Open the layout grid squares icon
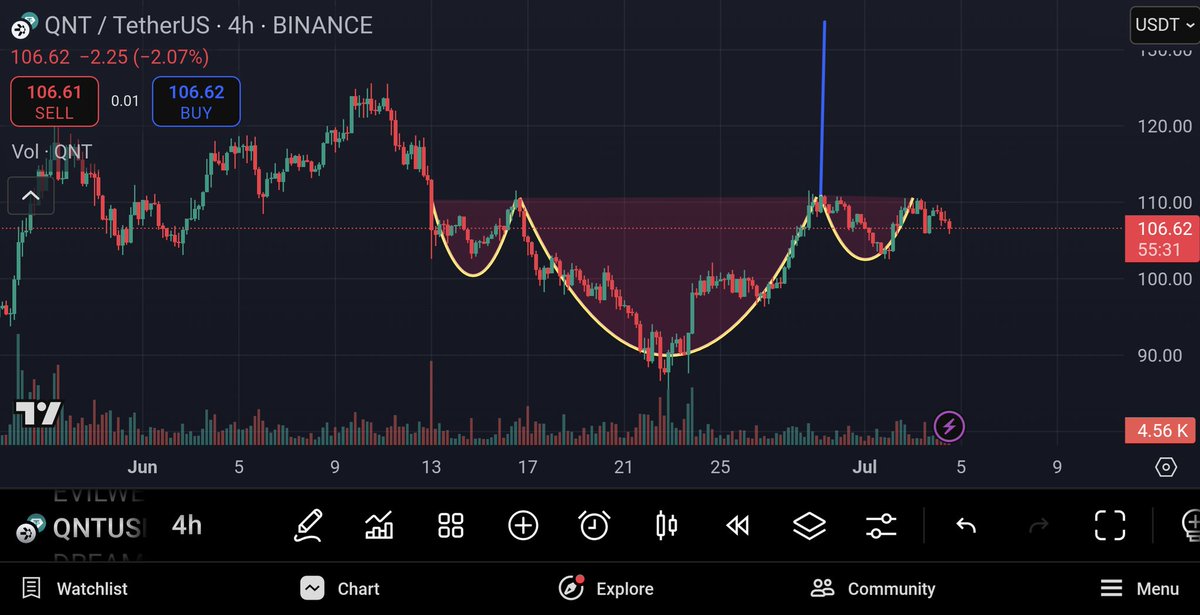This screenshot has height=615, width=1200. (451, 525)
